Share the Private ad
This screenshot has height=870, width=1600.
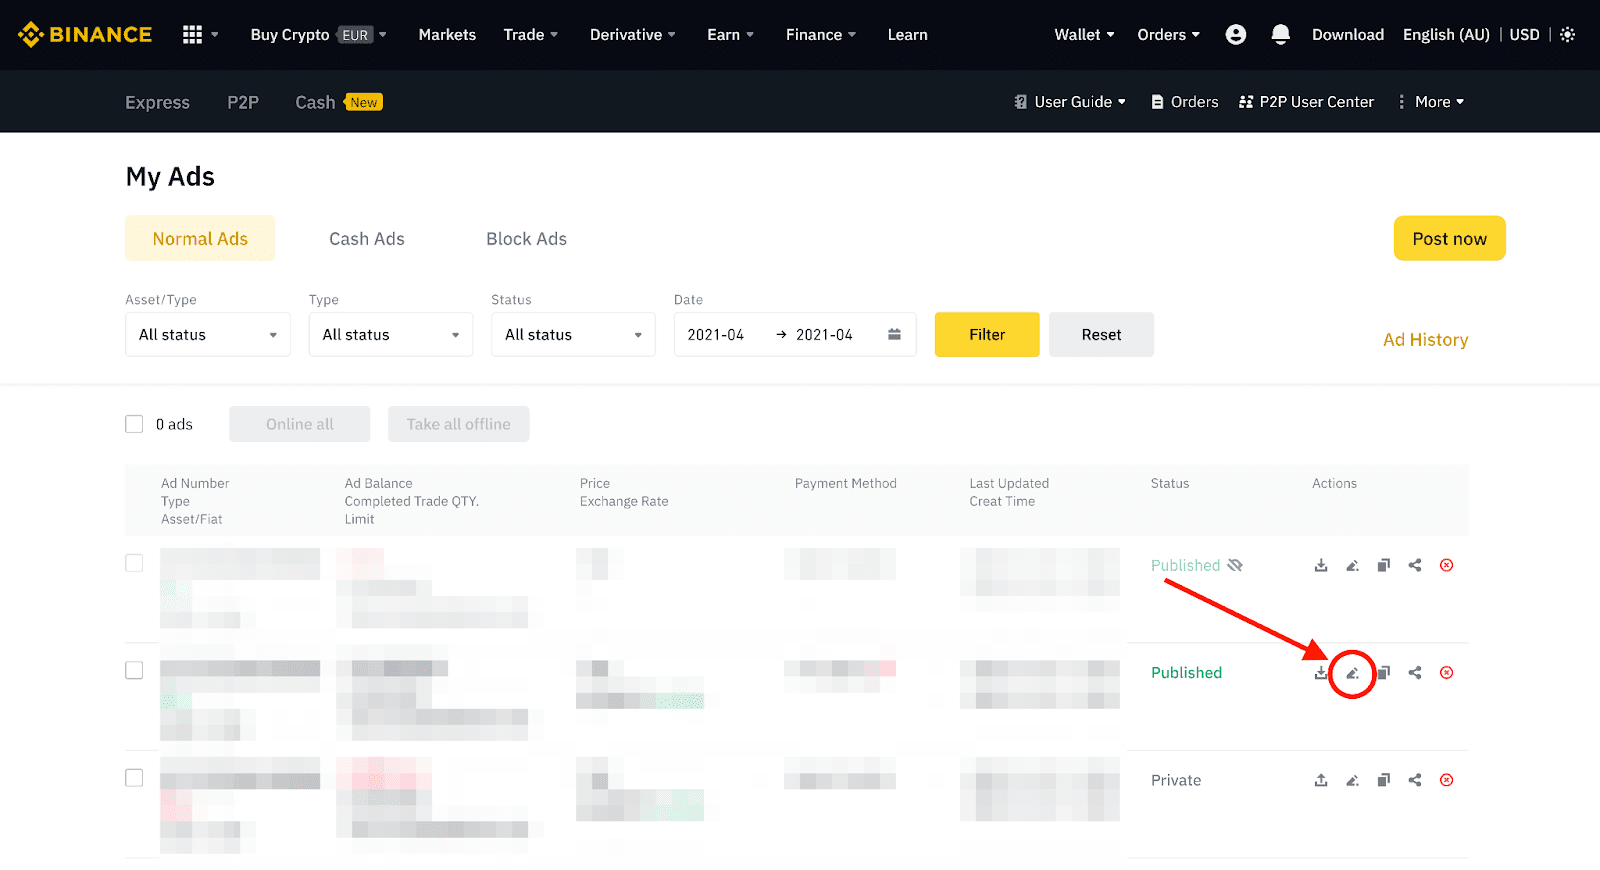pyautogui.click(x=1415, y=780)
